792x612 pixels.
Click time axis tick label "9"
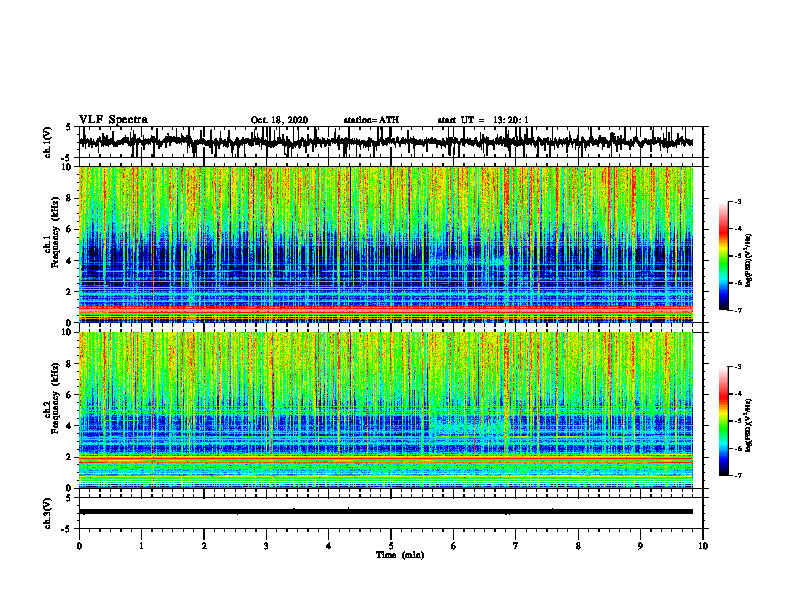640,546
